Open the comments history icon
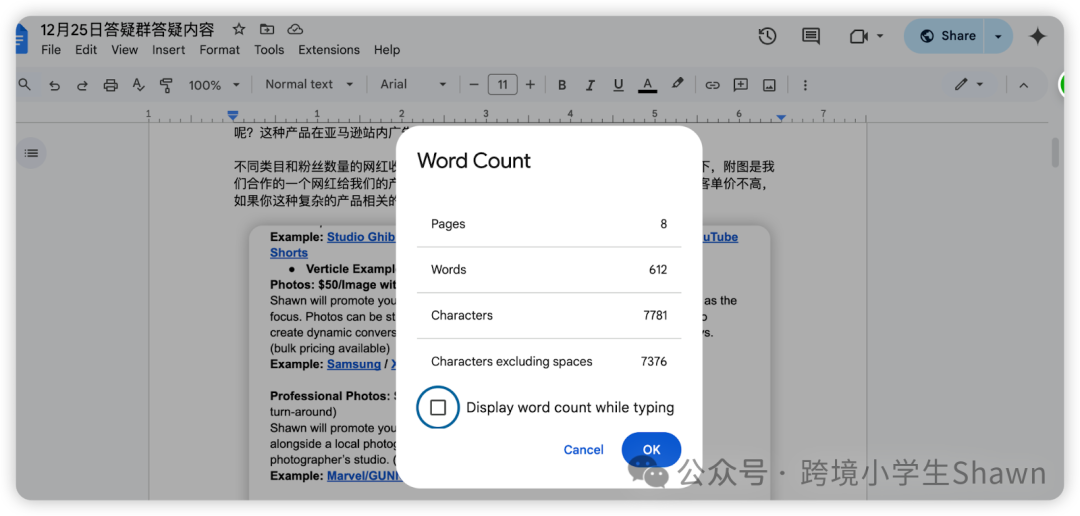The height and width of the screenshot is (516, 1080). (811, 36)
